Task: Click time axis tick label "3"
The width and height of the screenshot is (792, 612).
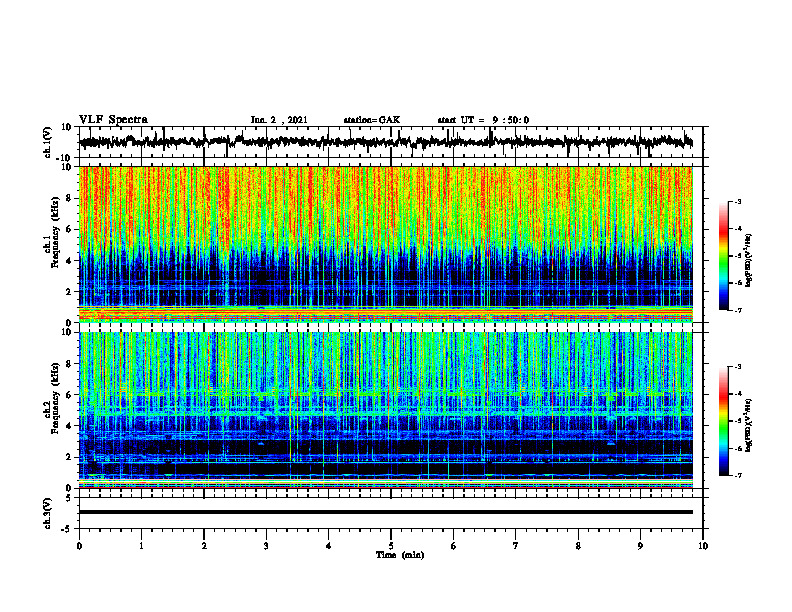Action: coord(266,546)
